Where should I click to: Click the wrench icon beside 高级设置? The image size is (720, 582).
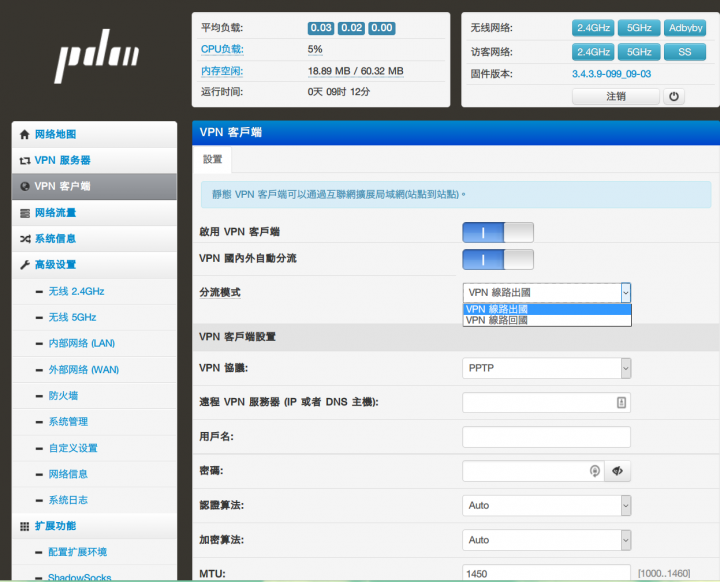(25, 265)
